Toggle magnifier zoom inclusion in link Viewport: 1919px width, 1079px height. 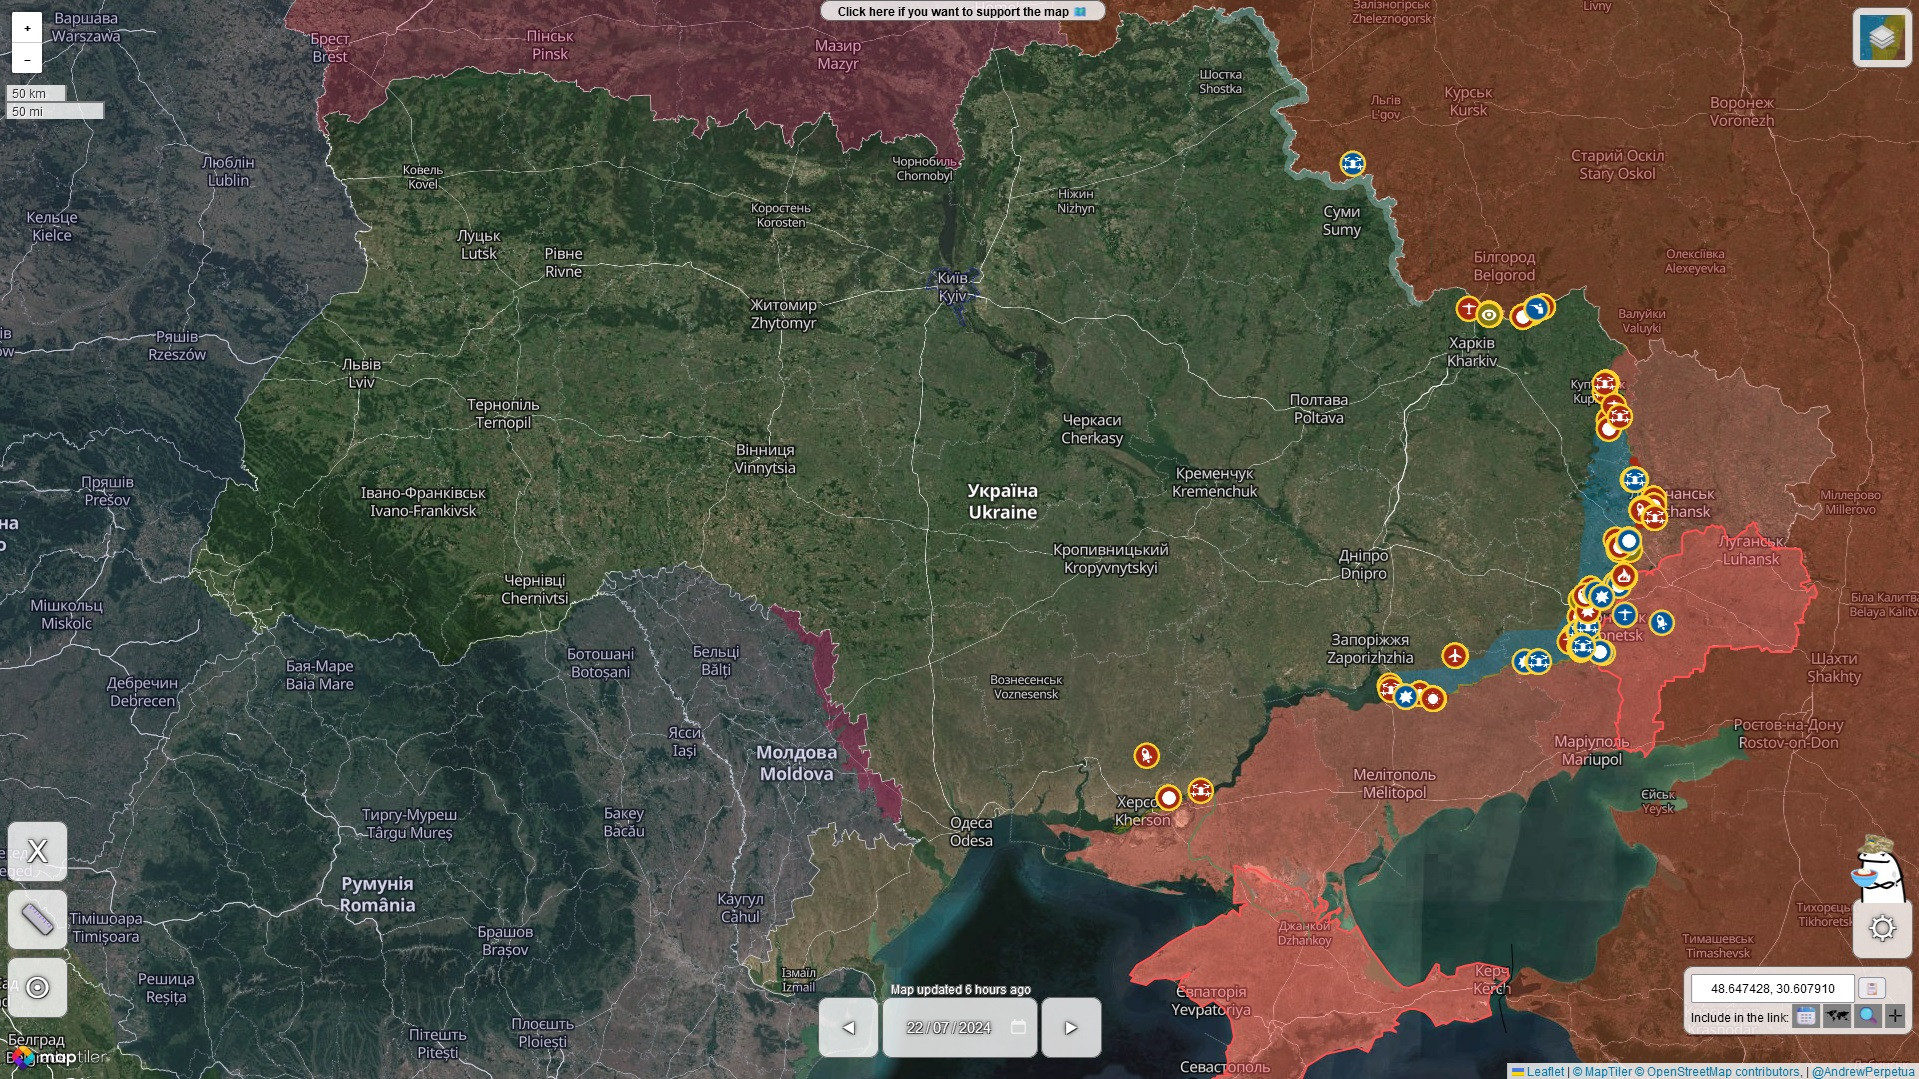click(1866, 1017)
